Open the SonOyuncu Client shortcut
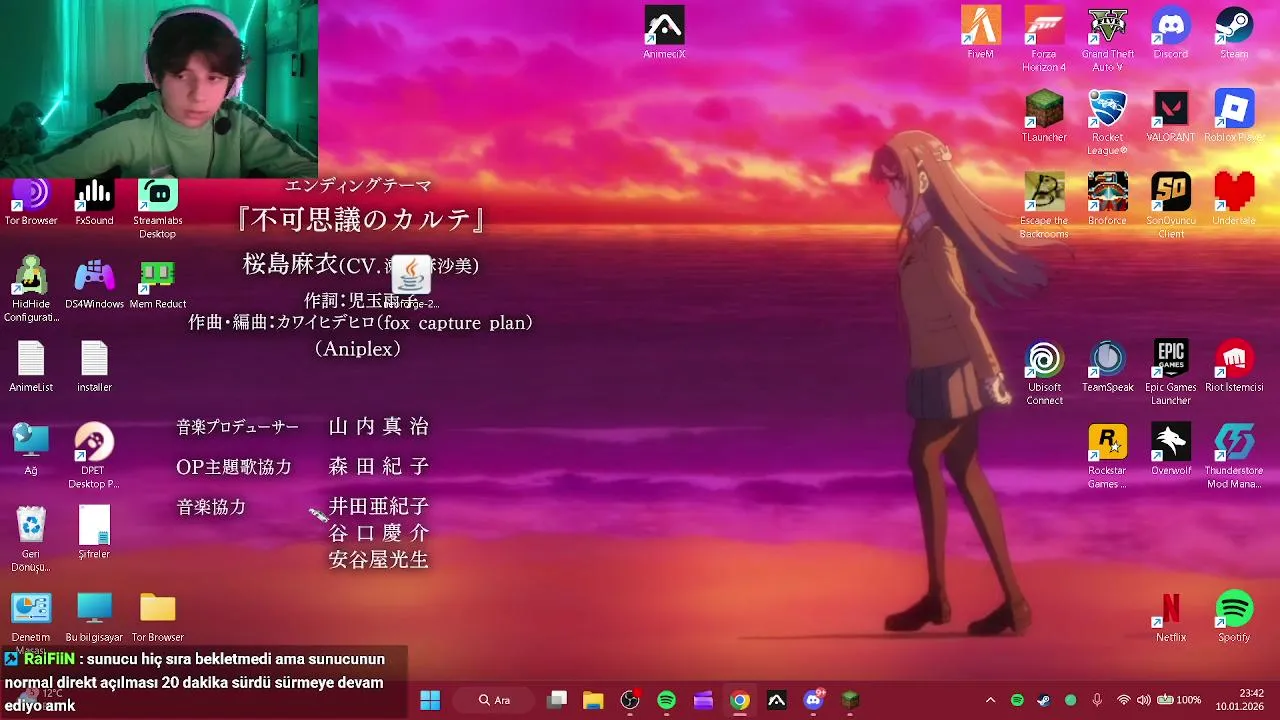This screenshot has width=1280, height=720. click(x=1171, y=205)
